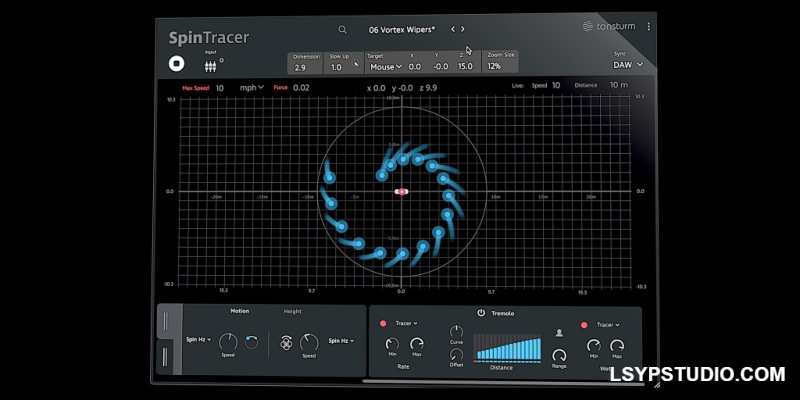Open the three-dot options menu

tap(648, 26)
